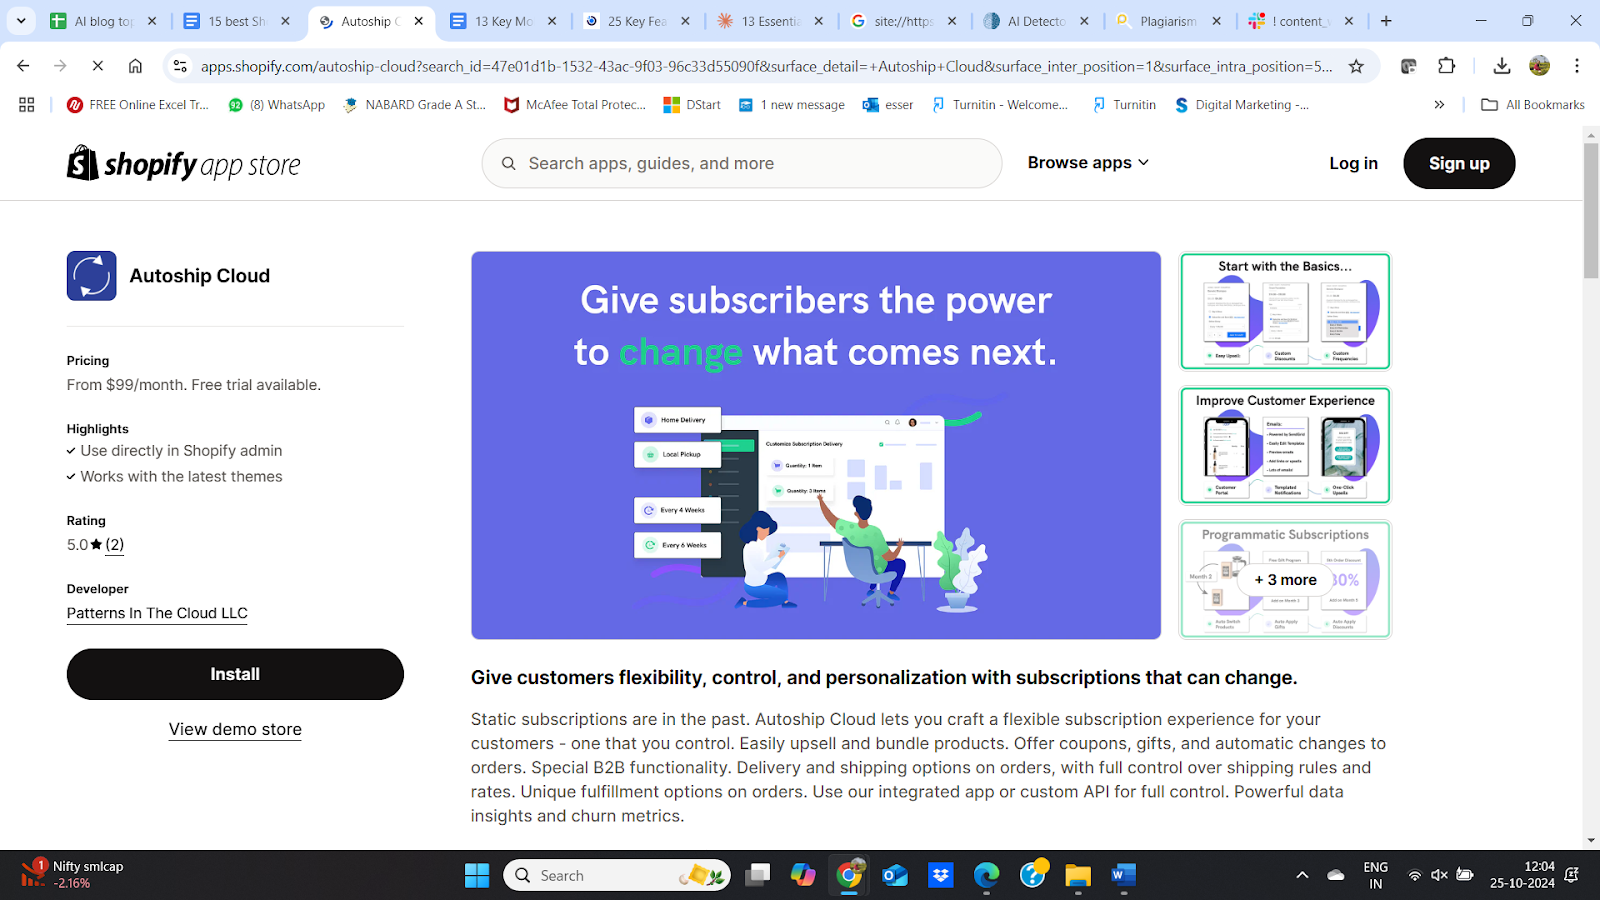Screen dimensions: 1600x900
Task: Open the Digital Marketing bookmark
Action: (1242, 104)
